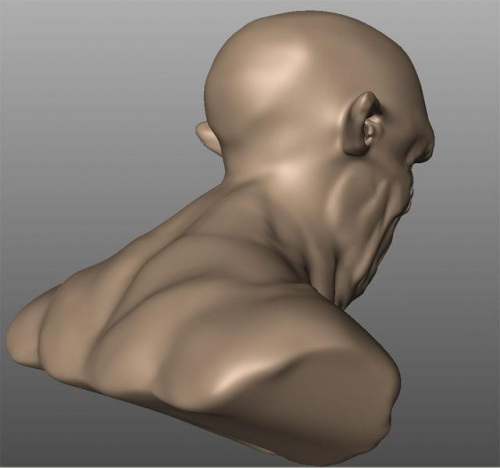Click the sculpted ear on the head
500x468 pixels.
click(x=364, y=125)
